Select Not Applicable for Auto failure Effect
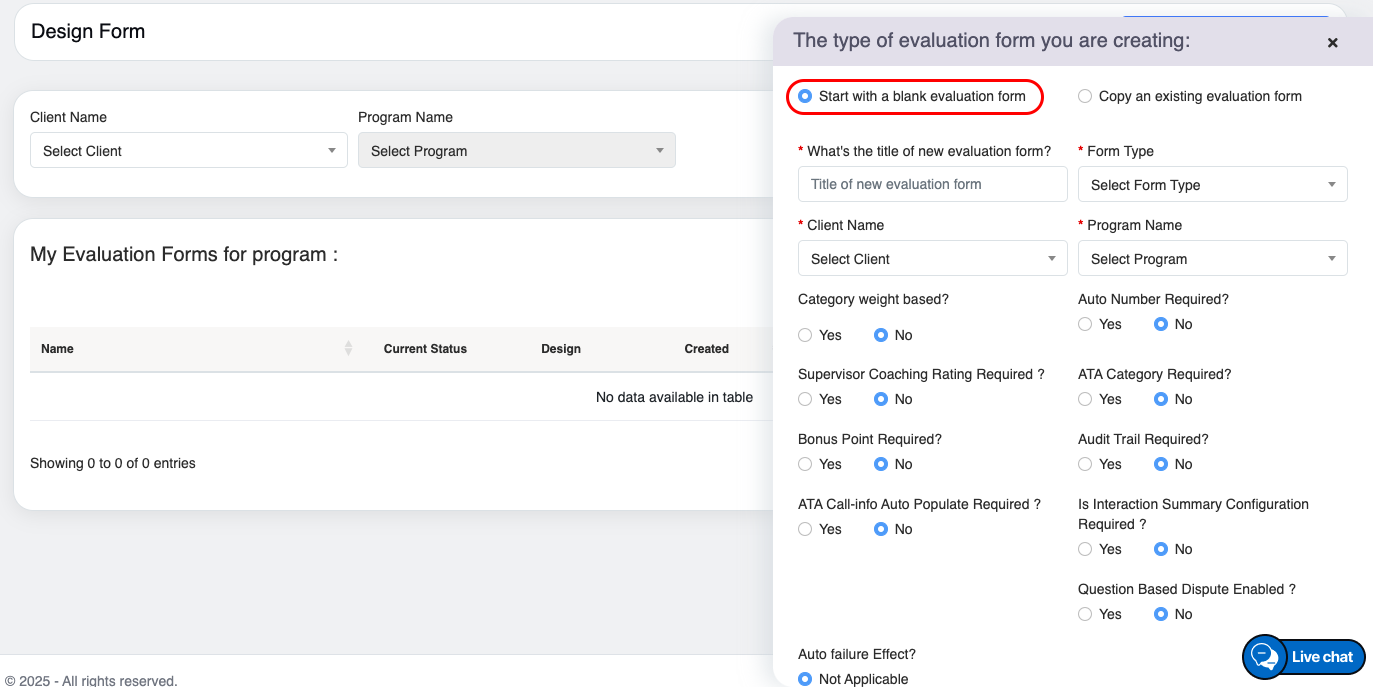 click(x=806, y=679)
